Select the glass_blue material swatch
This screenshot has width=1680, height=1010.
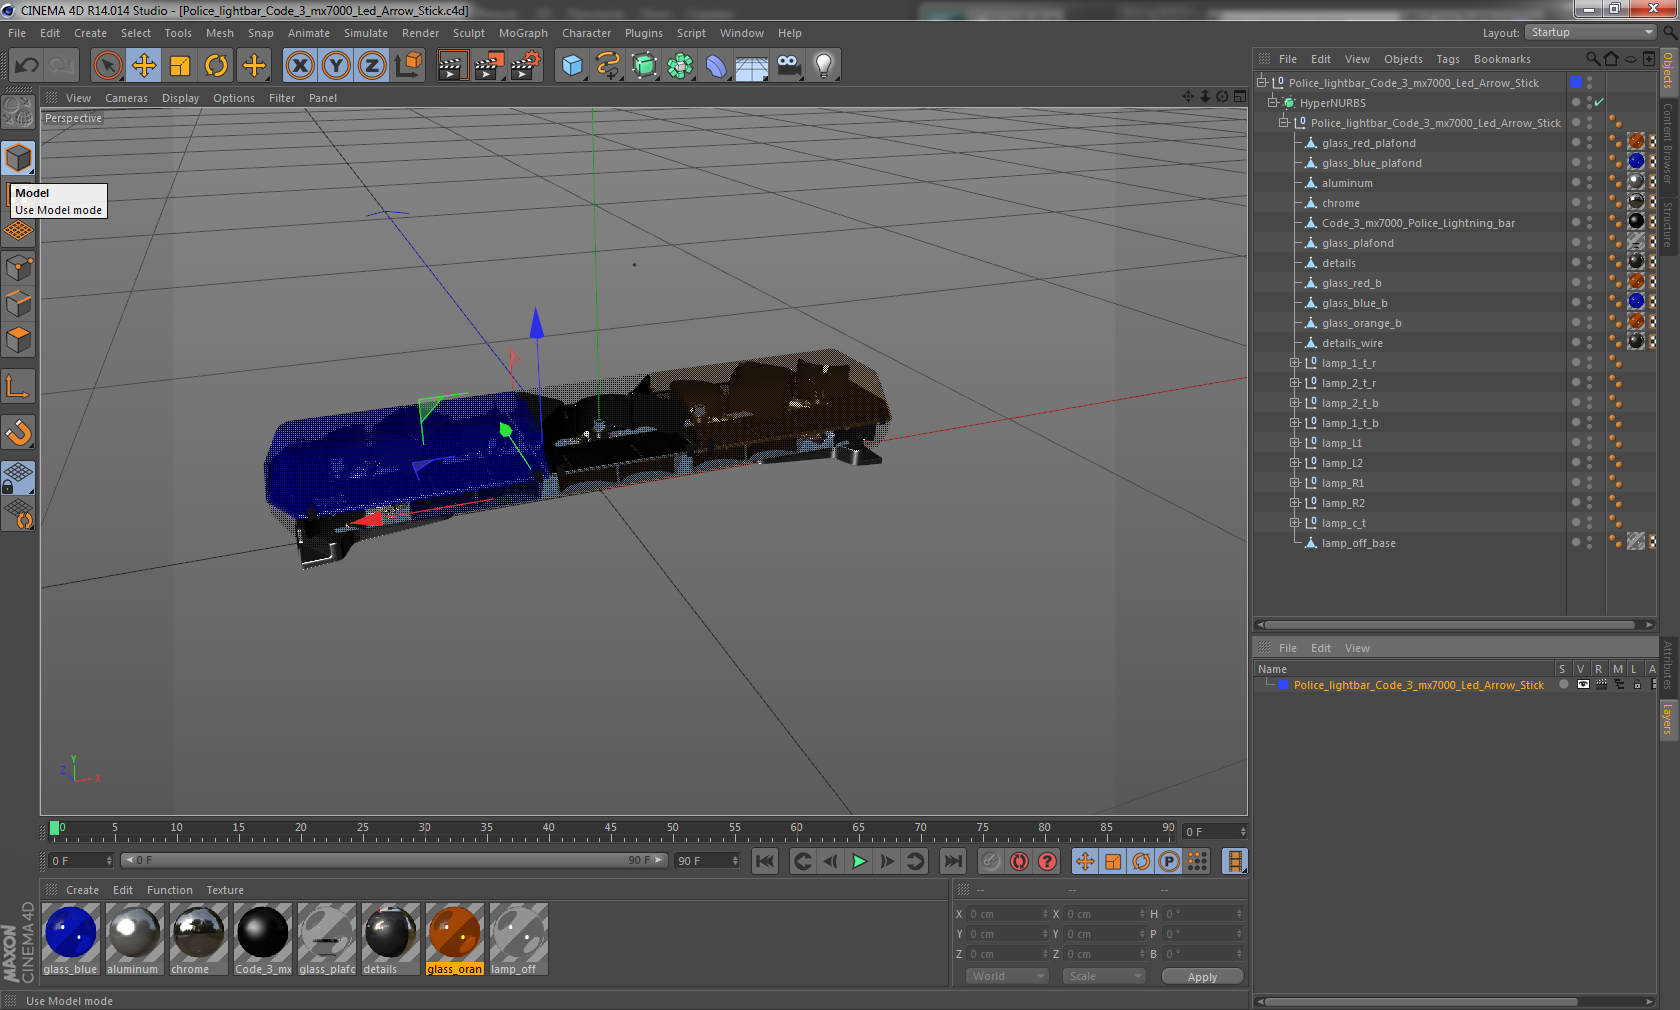pos(71,939)
